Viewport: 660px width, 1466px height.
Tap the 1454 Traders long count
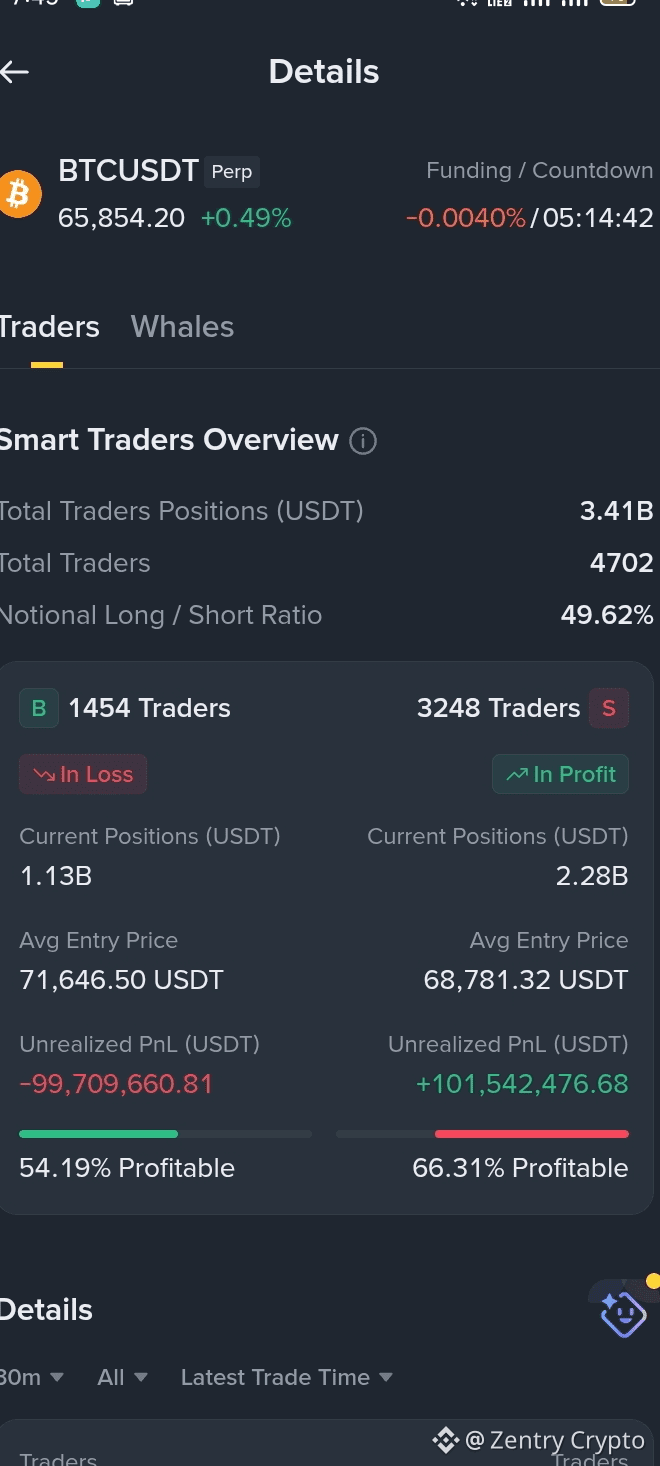(x=149, y=708)
